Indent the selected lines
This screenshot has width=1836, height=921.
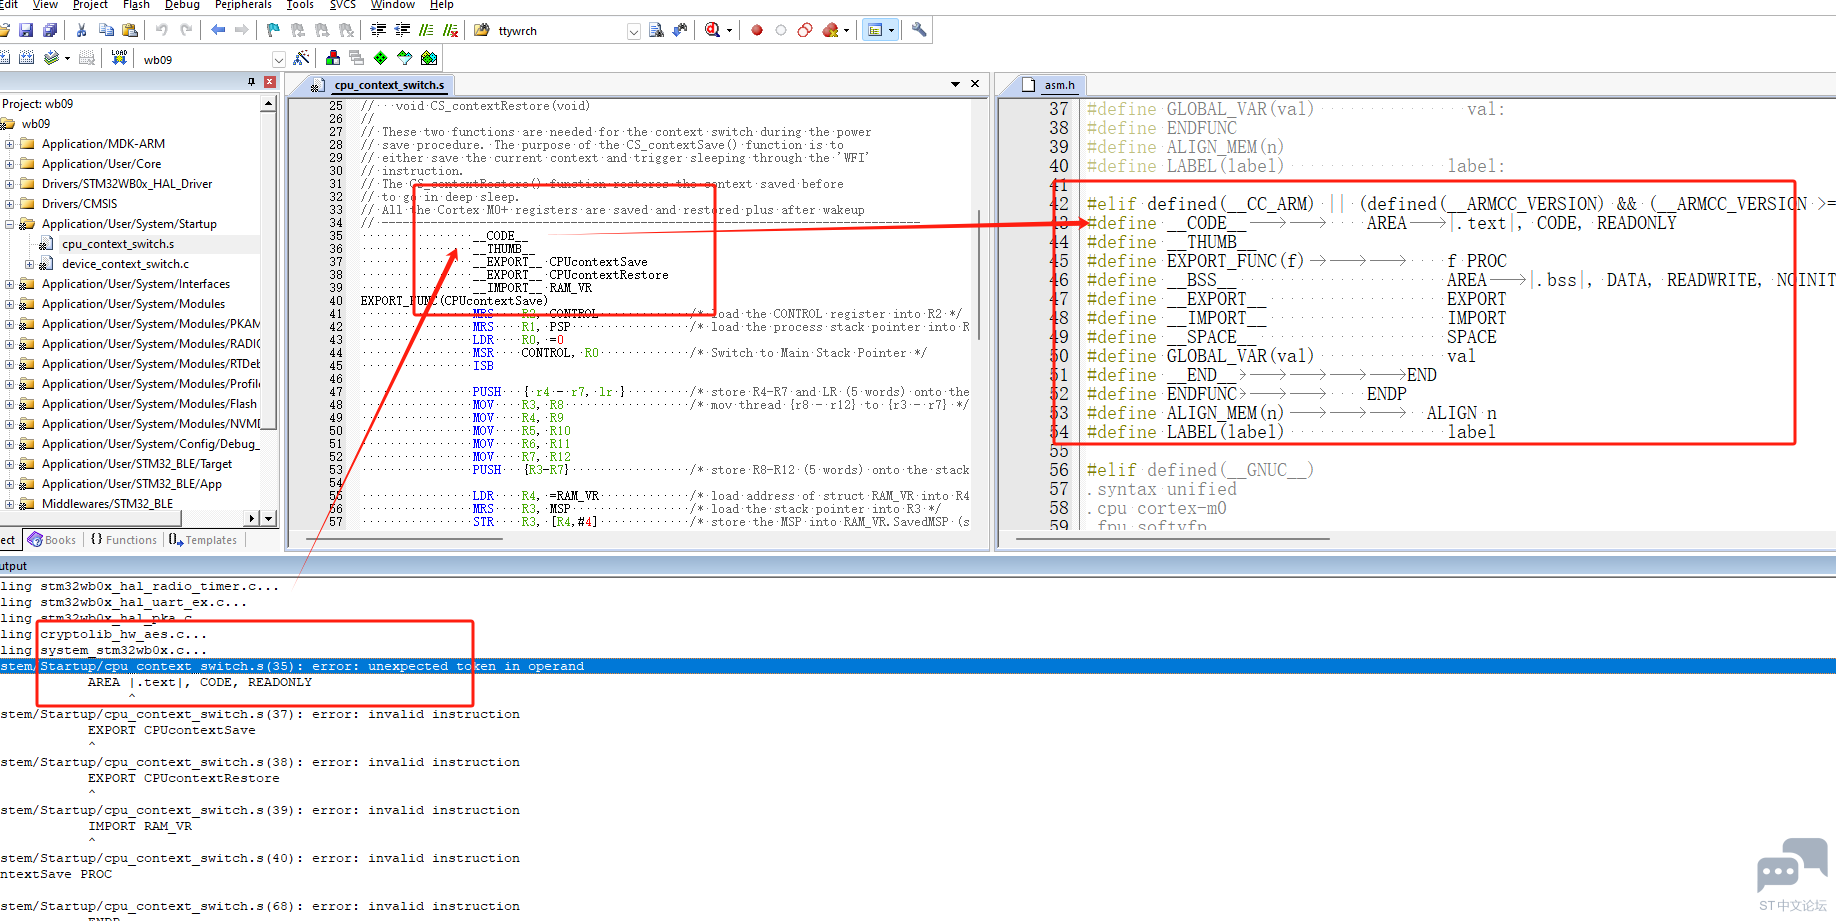(x=378, y=30)
